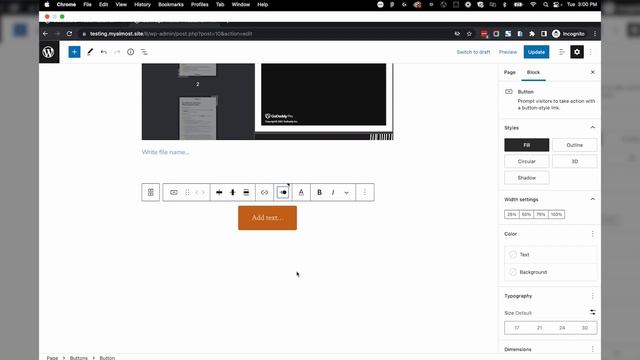
Task: Open the Color panel options
Action: 593,234
